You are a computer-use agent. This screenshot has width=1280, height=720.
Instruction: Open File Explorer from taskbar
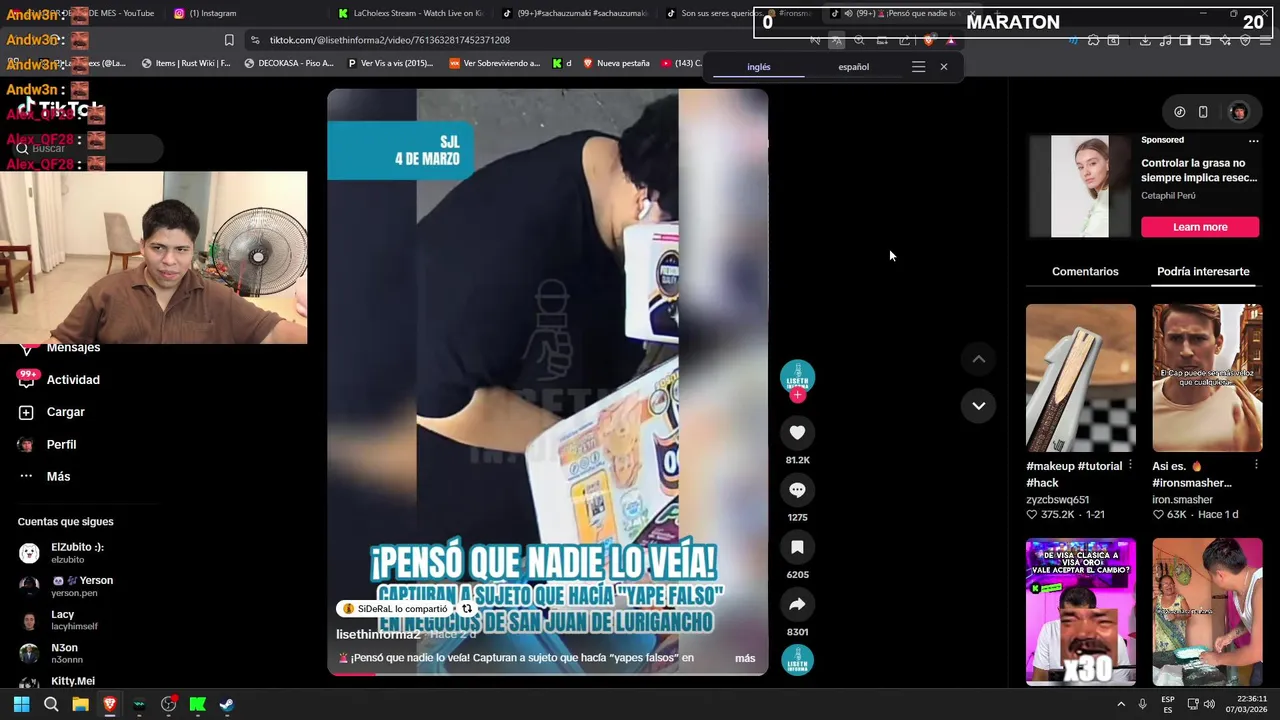(81, 704)
